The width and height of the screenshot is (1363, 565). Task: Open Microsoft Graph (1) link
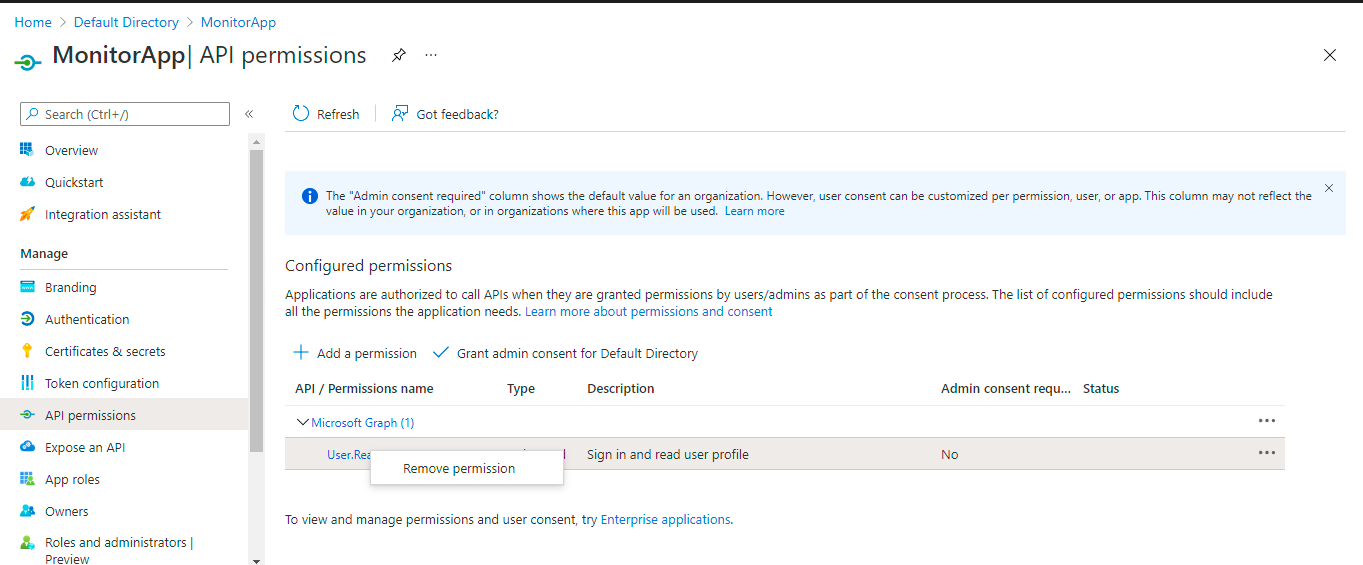coord(363,422)
